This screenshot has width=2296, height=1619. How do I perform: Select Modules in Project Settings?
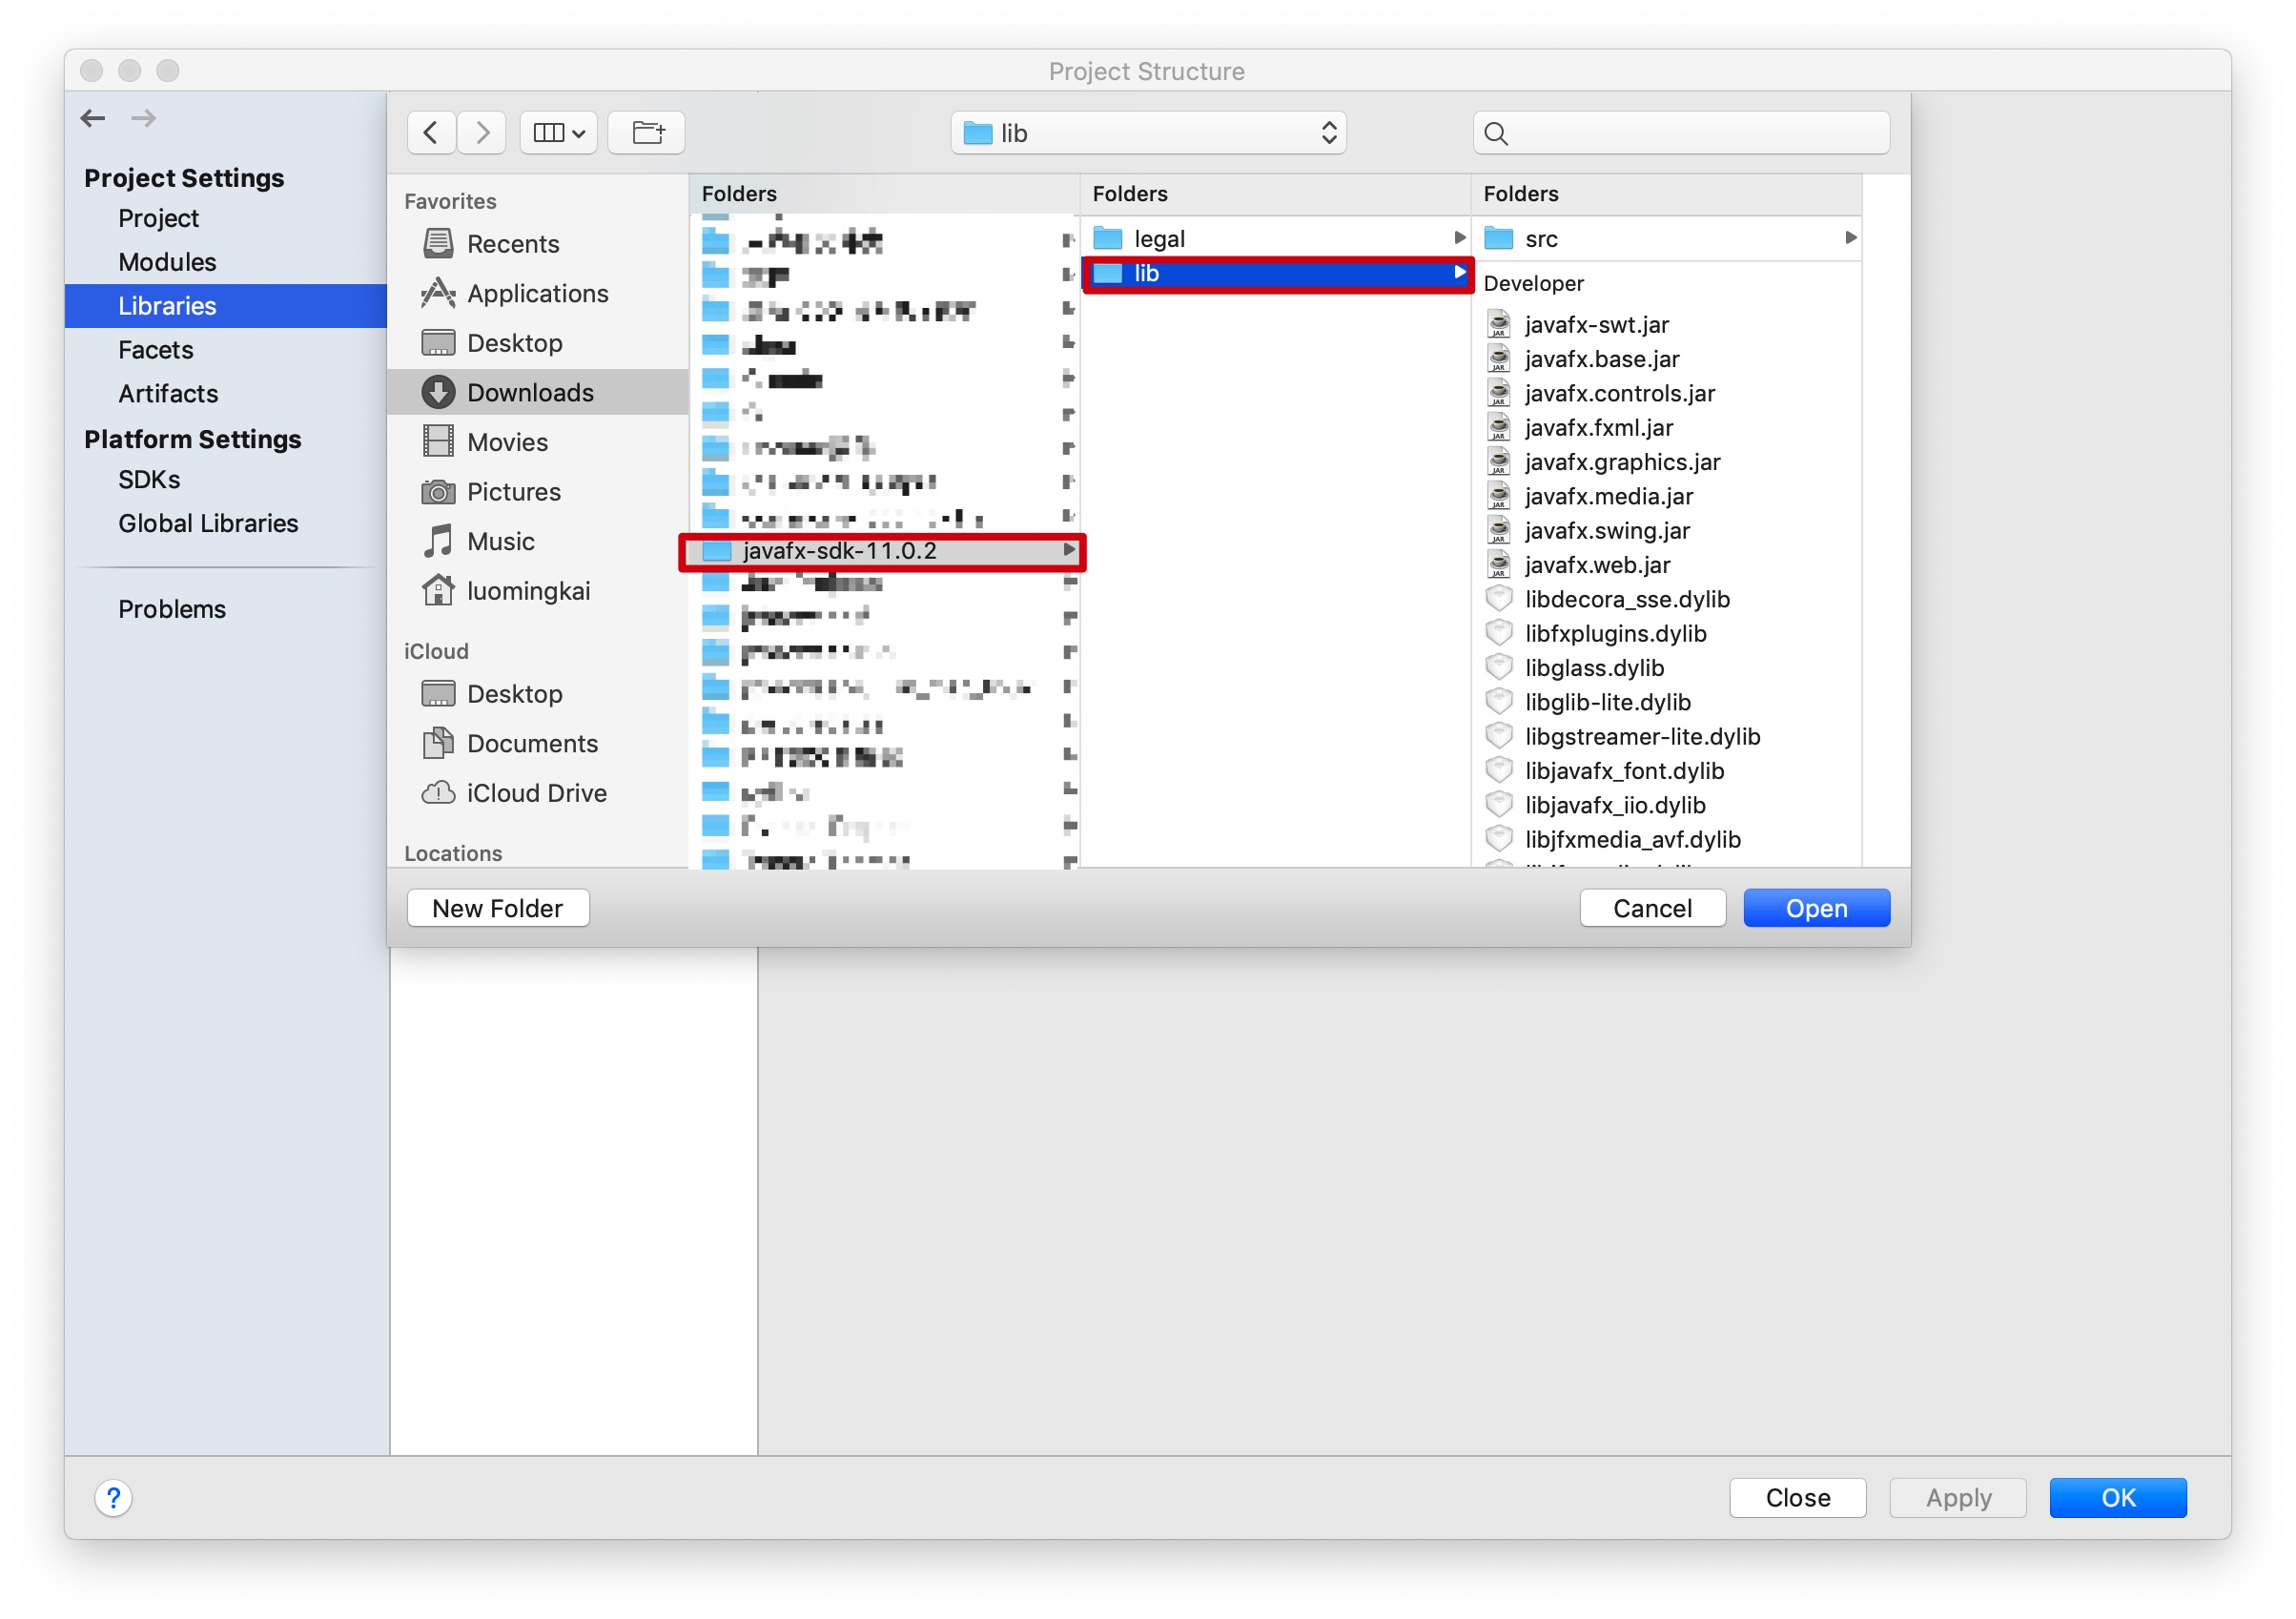[167, 261]
